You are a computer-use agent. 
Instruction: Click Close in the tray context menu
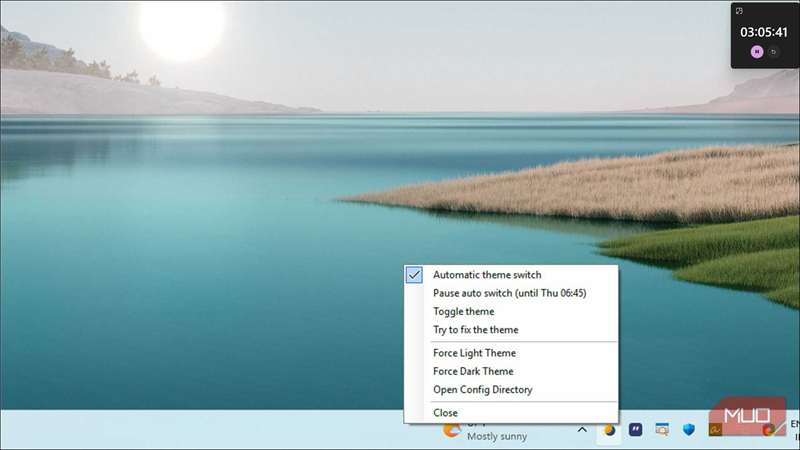point(445,413)
